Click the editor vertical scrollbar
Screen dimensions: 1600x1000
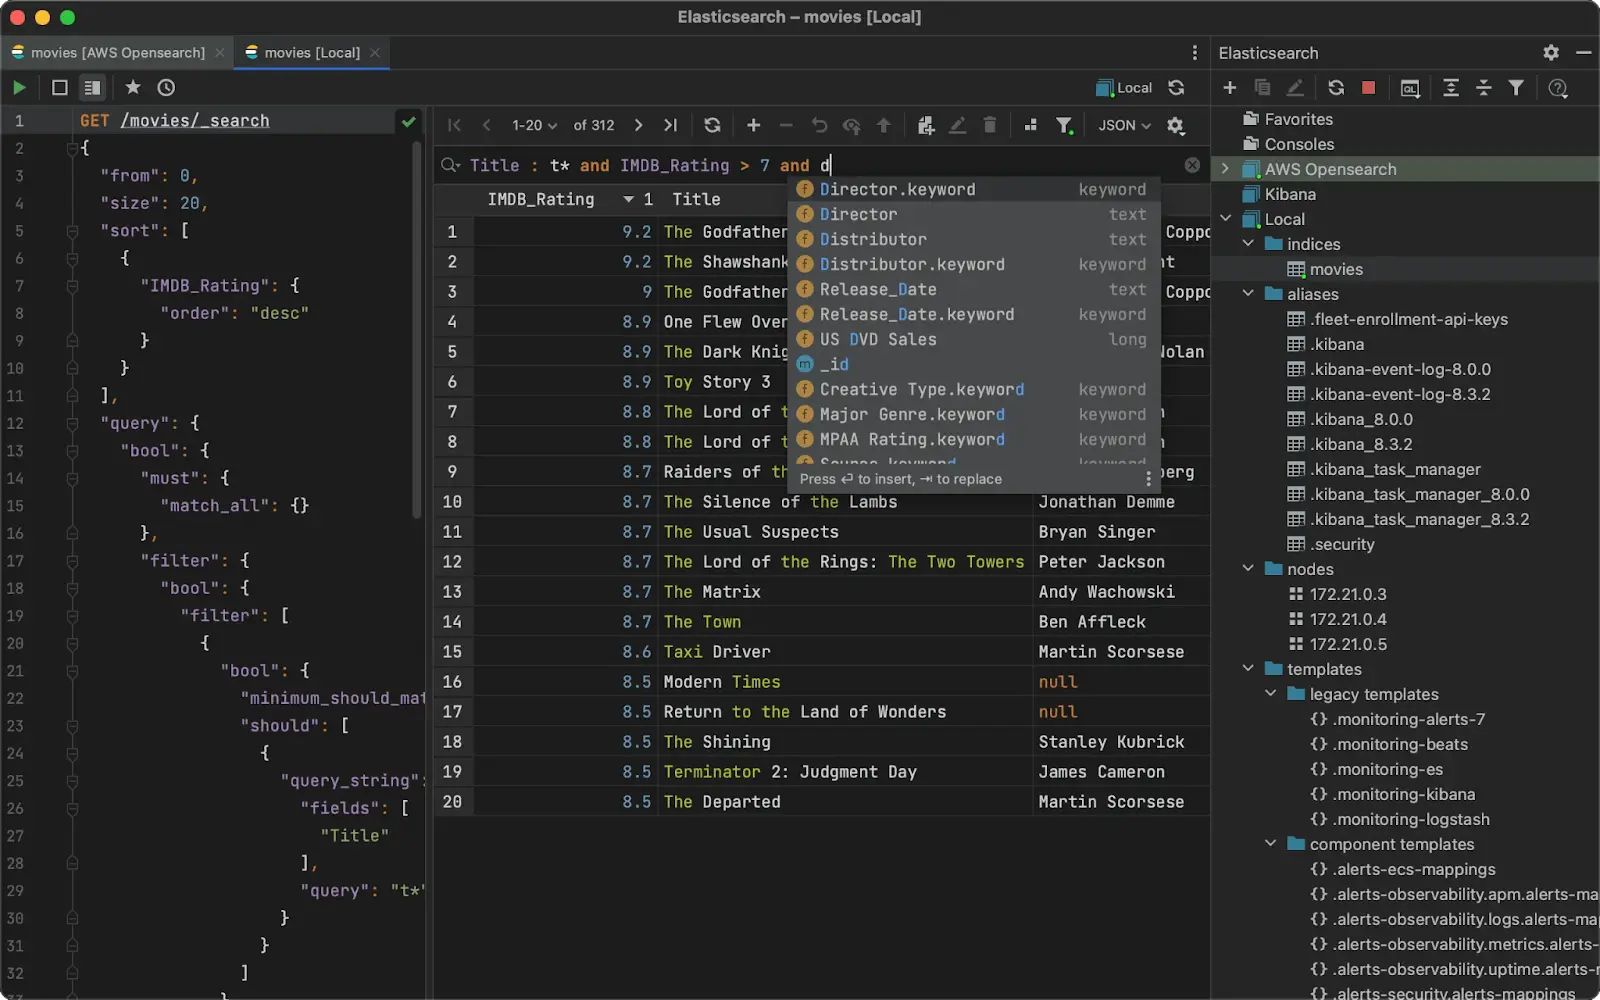click(417, 330)
